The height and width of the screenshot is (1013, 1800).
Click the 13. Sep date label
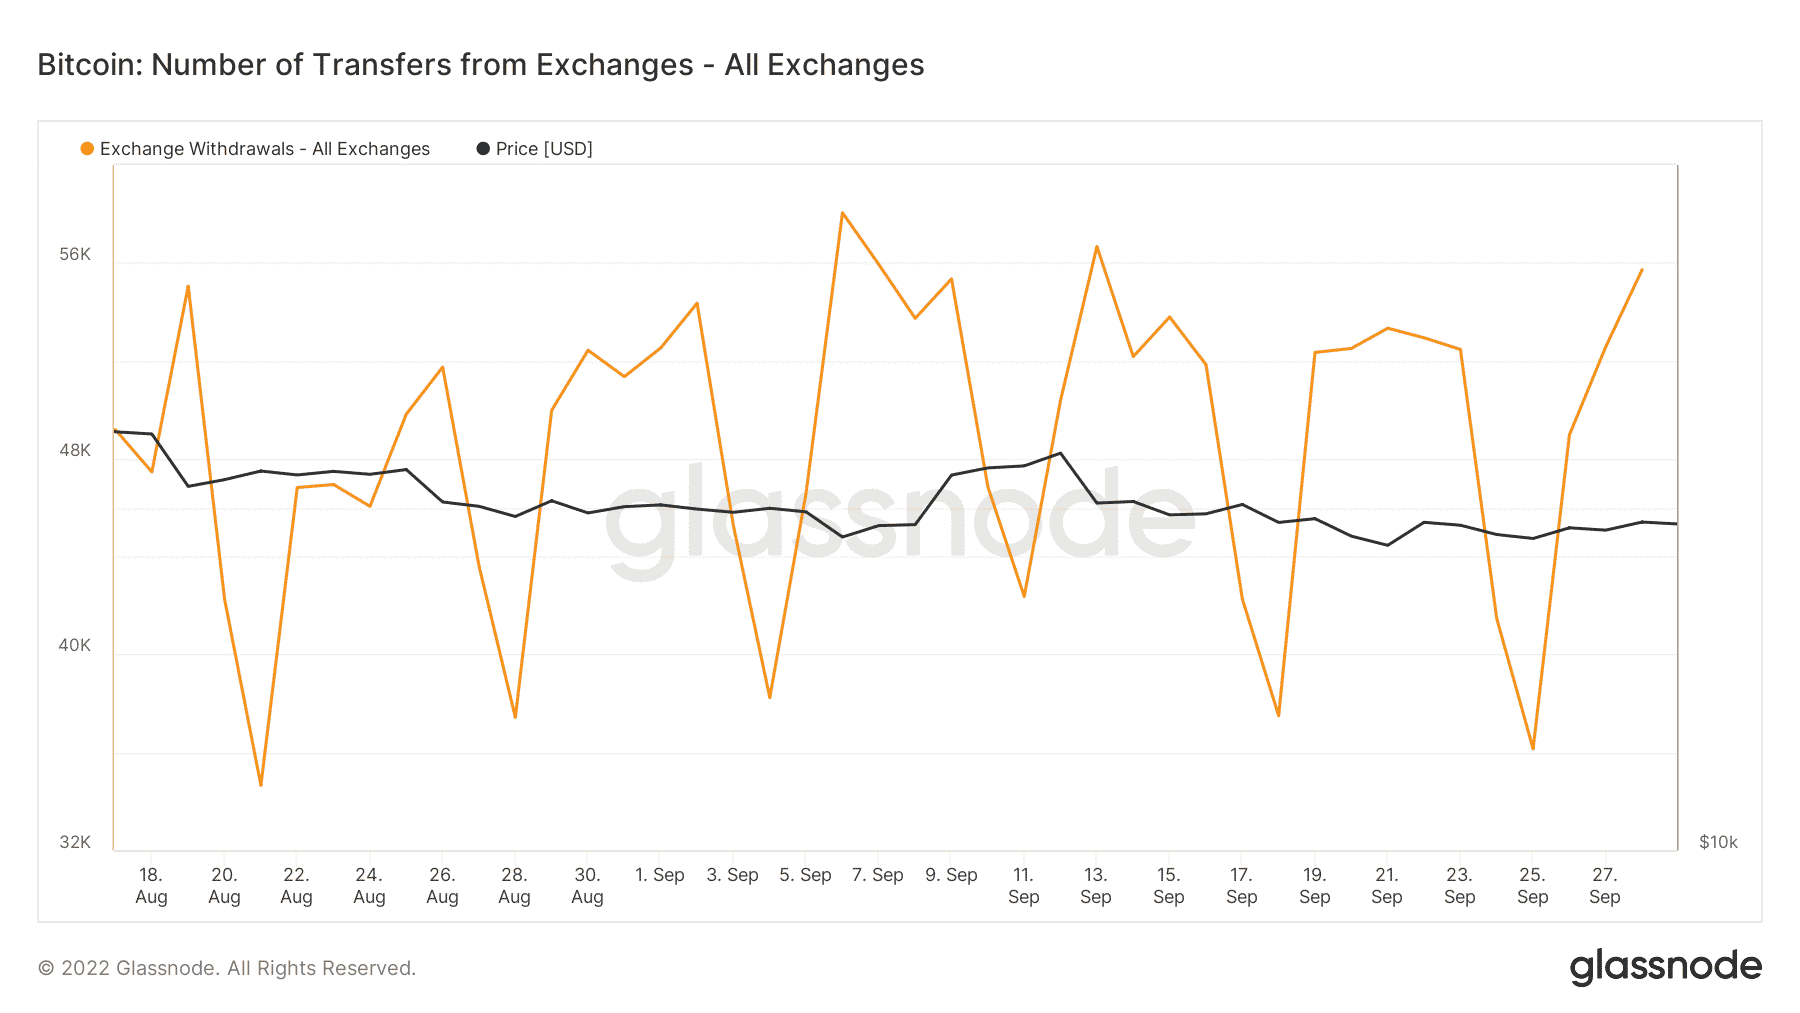1096,886
